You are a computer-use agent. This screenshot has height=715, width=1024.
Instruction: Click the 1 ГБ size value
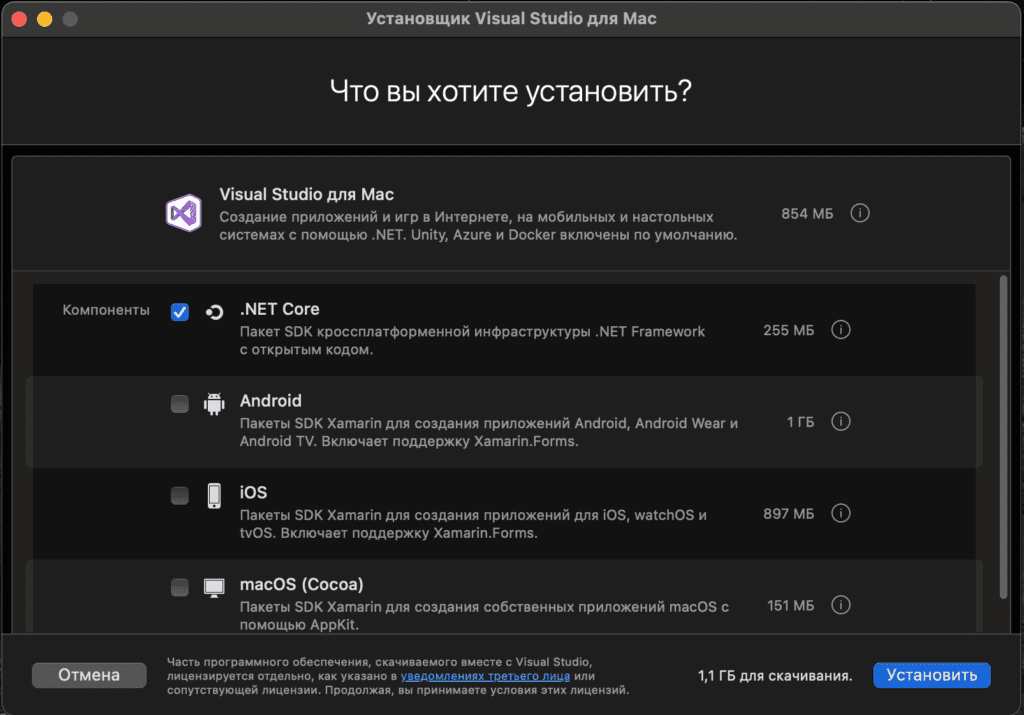[801, 422]
